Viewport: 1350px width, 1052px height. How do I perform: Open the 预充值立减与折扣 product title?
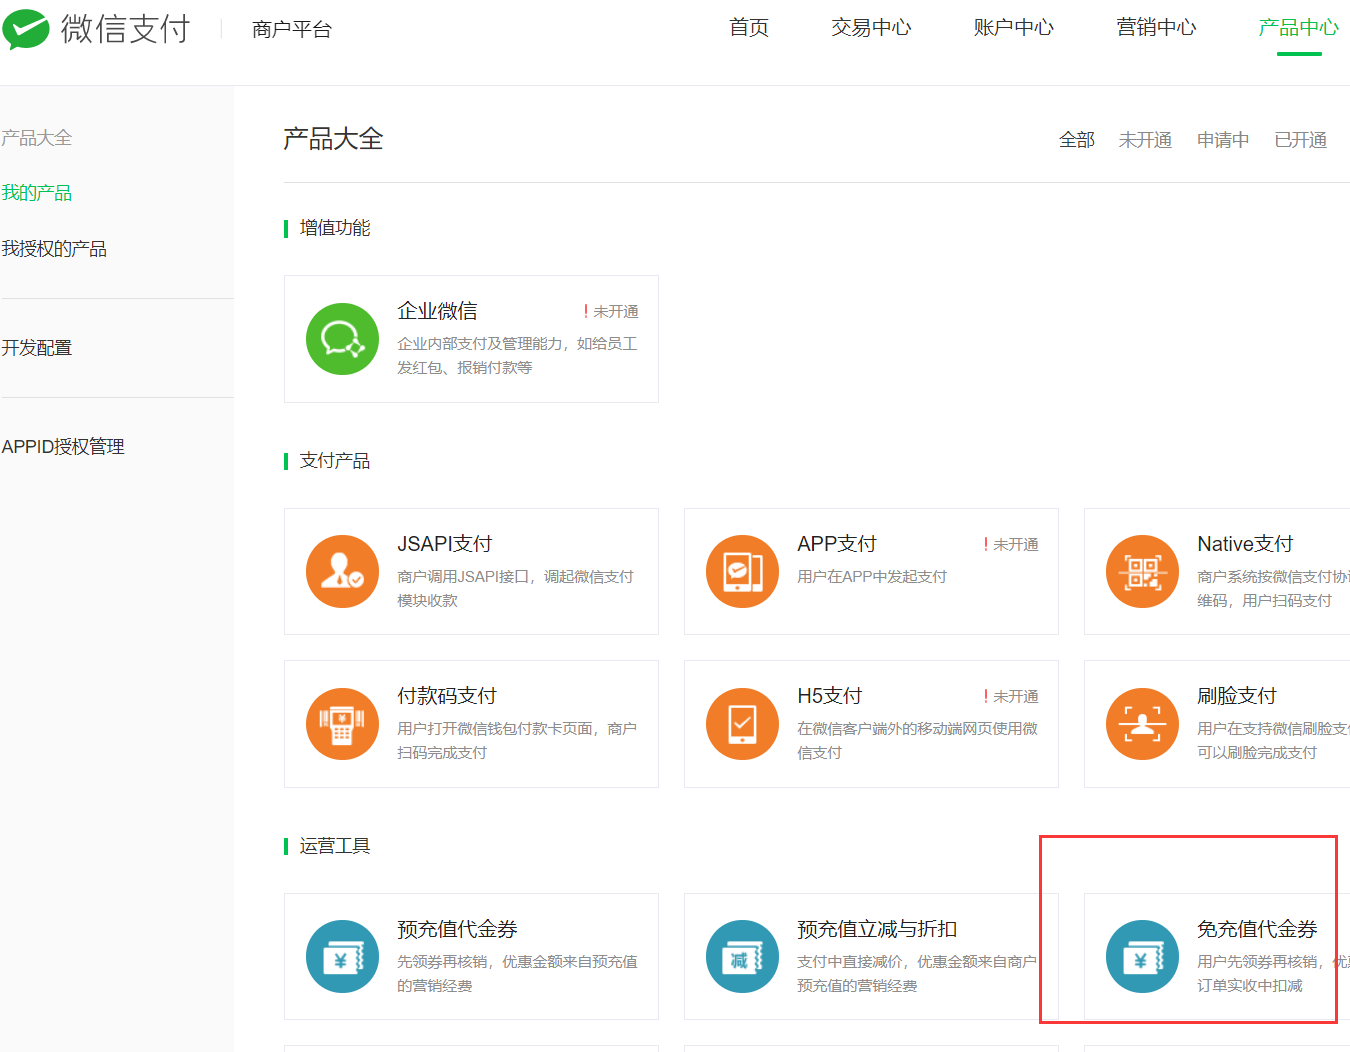coord(877,929)
